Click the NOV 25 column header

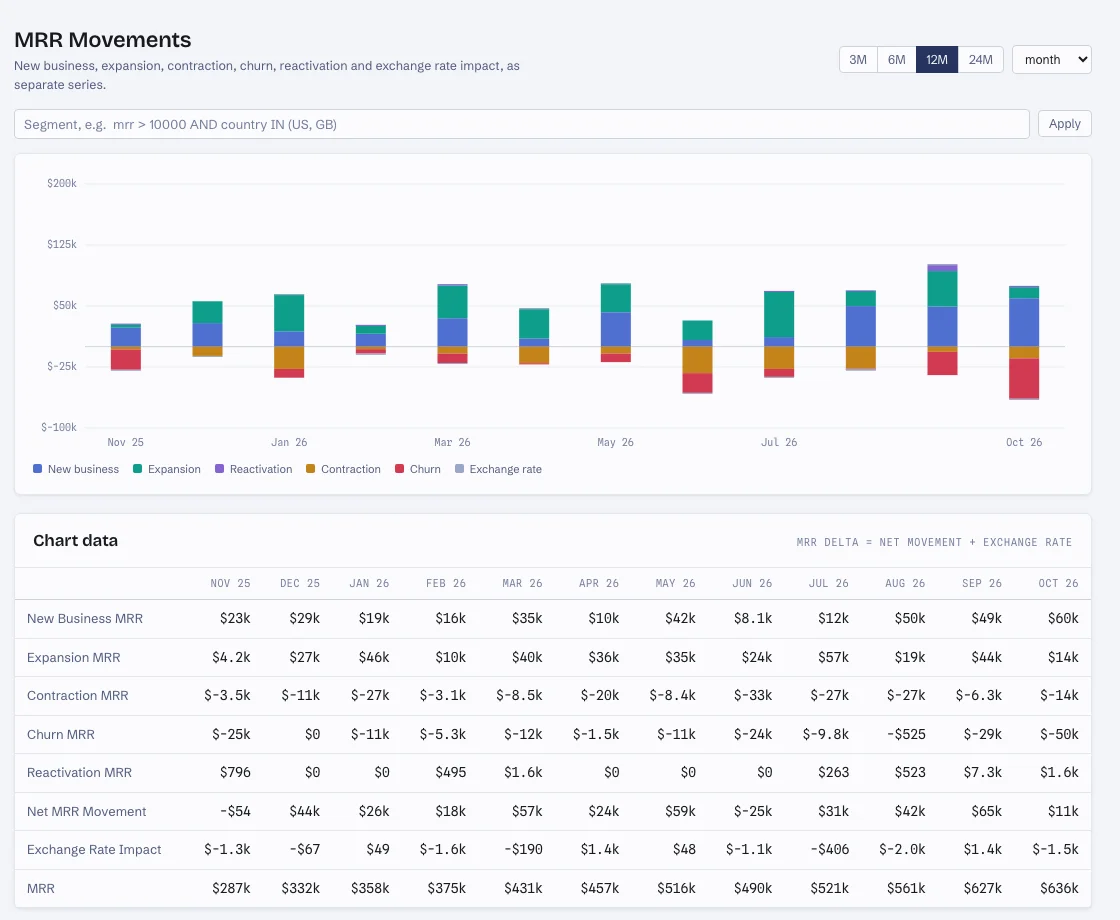tap(230, 584)
